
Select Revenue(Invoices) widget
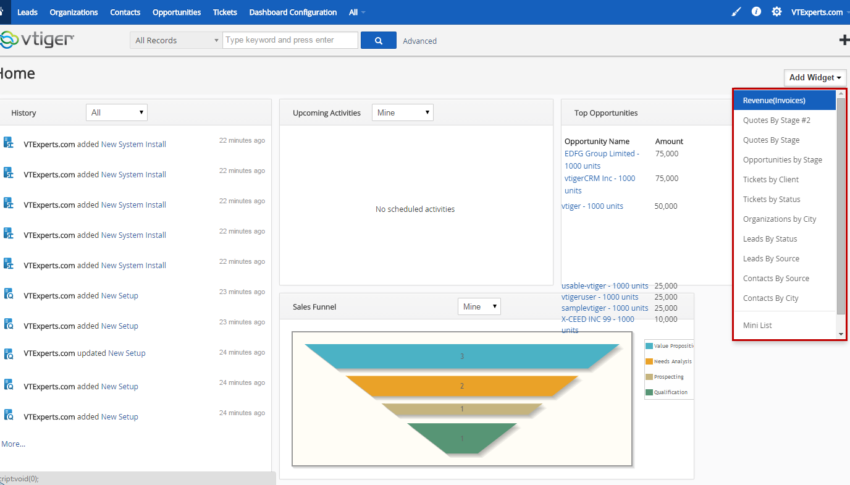[784, 100]
